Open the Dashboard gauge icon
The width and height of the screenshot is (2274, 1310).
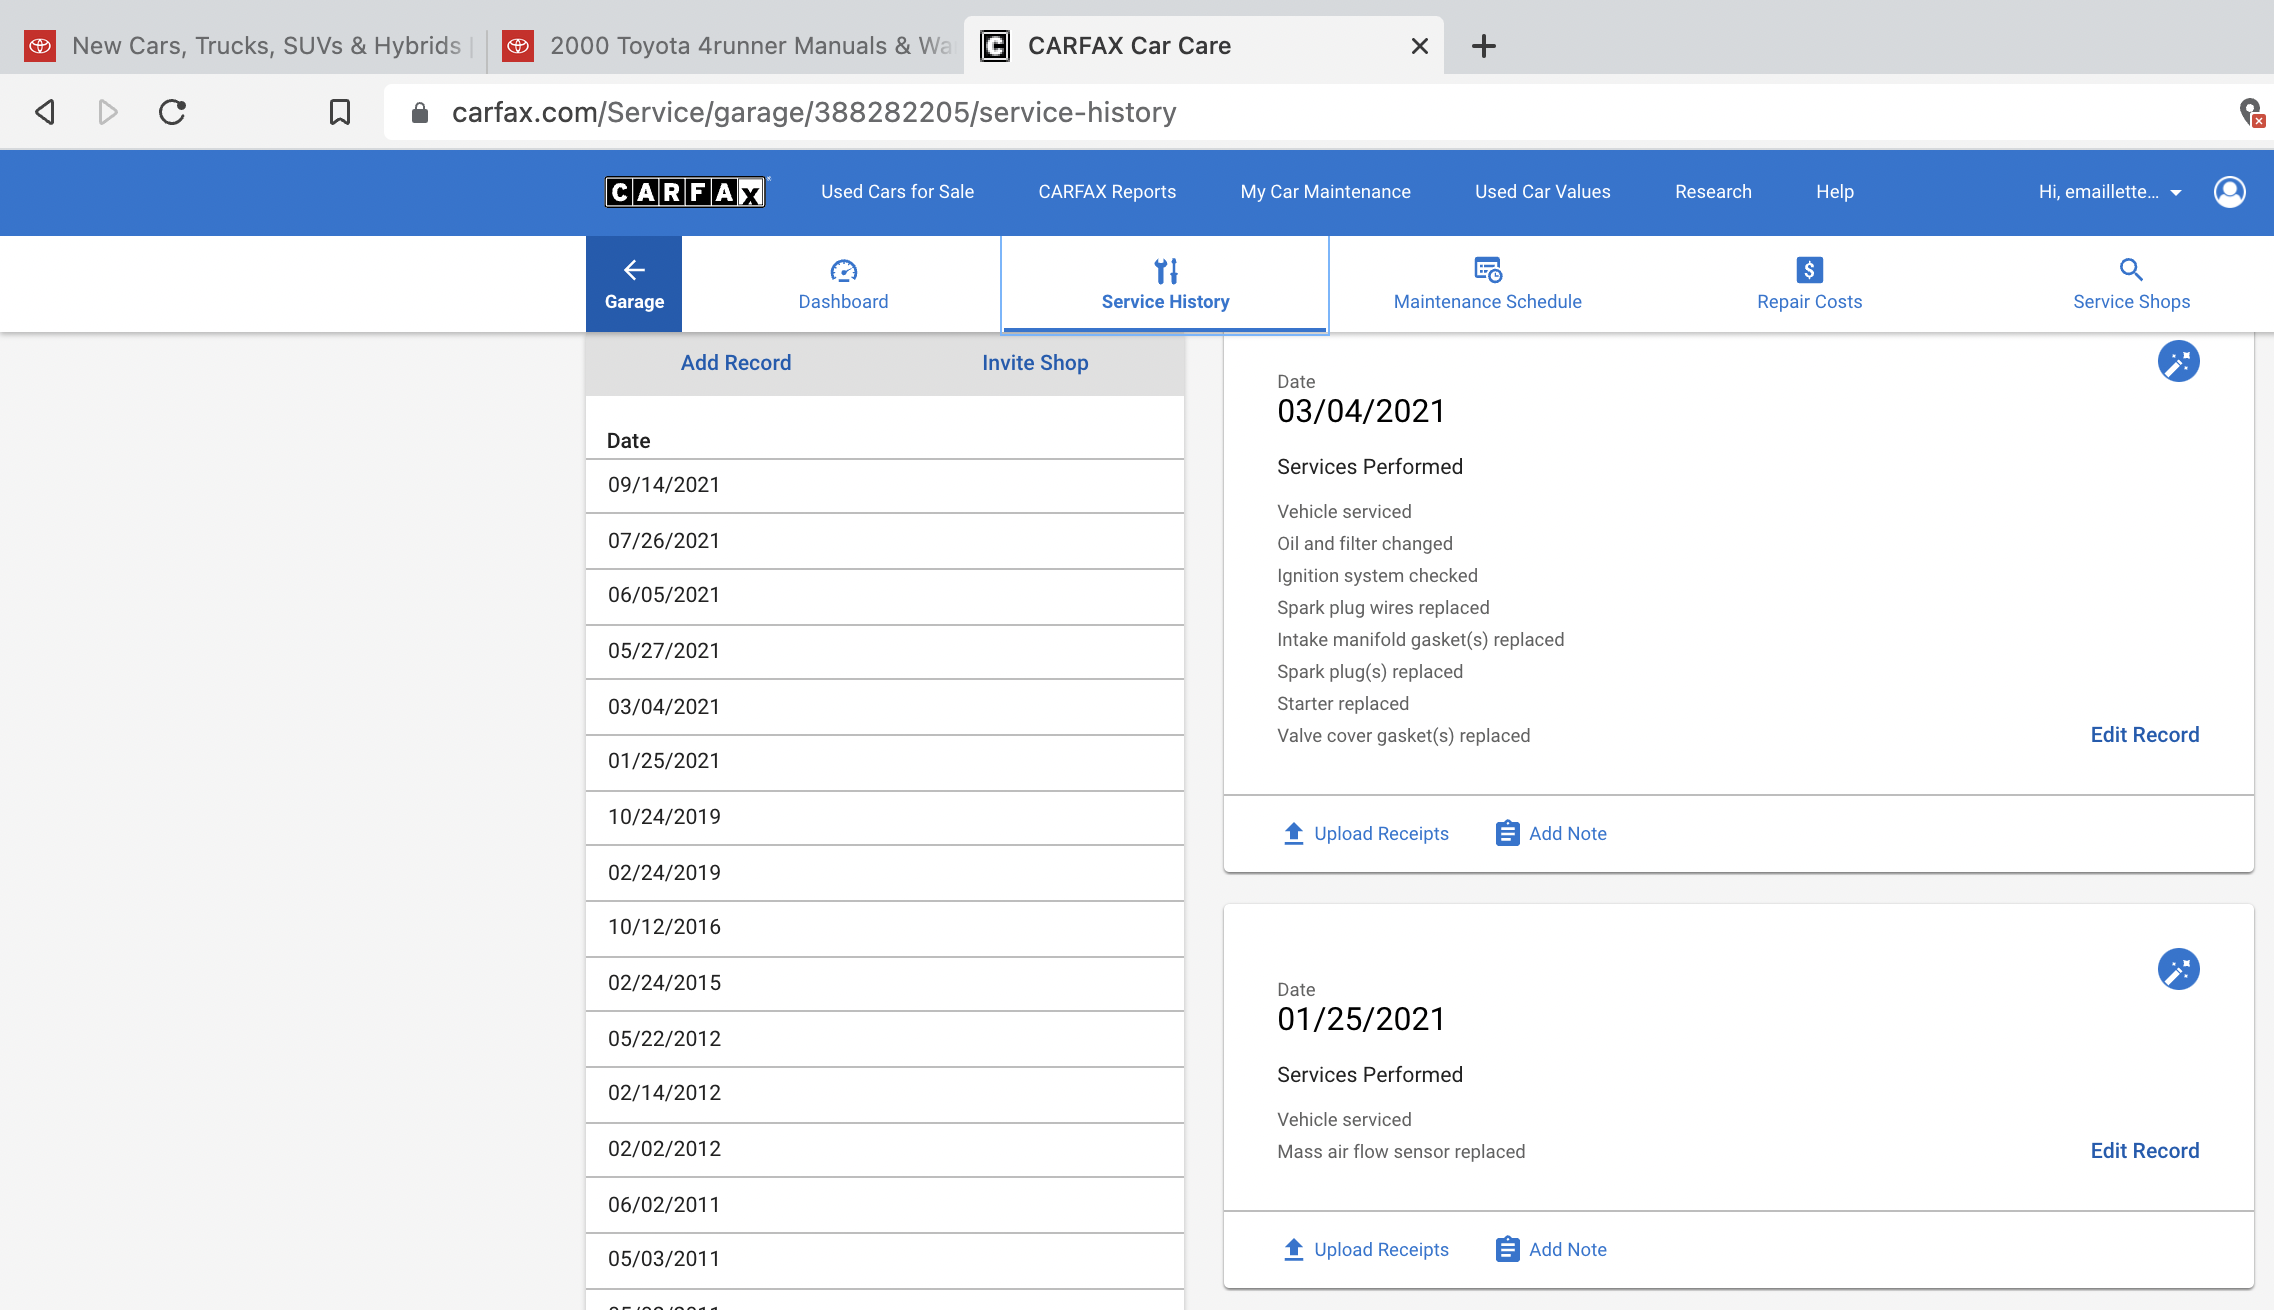pos(843,270)
